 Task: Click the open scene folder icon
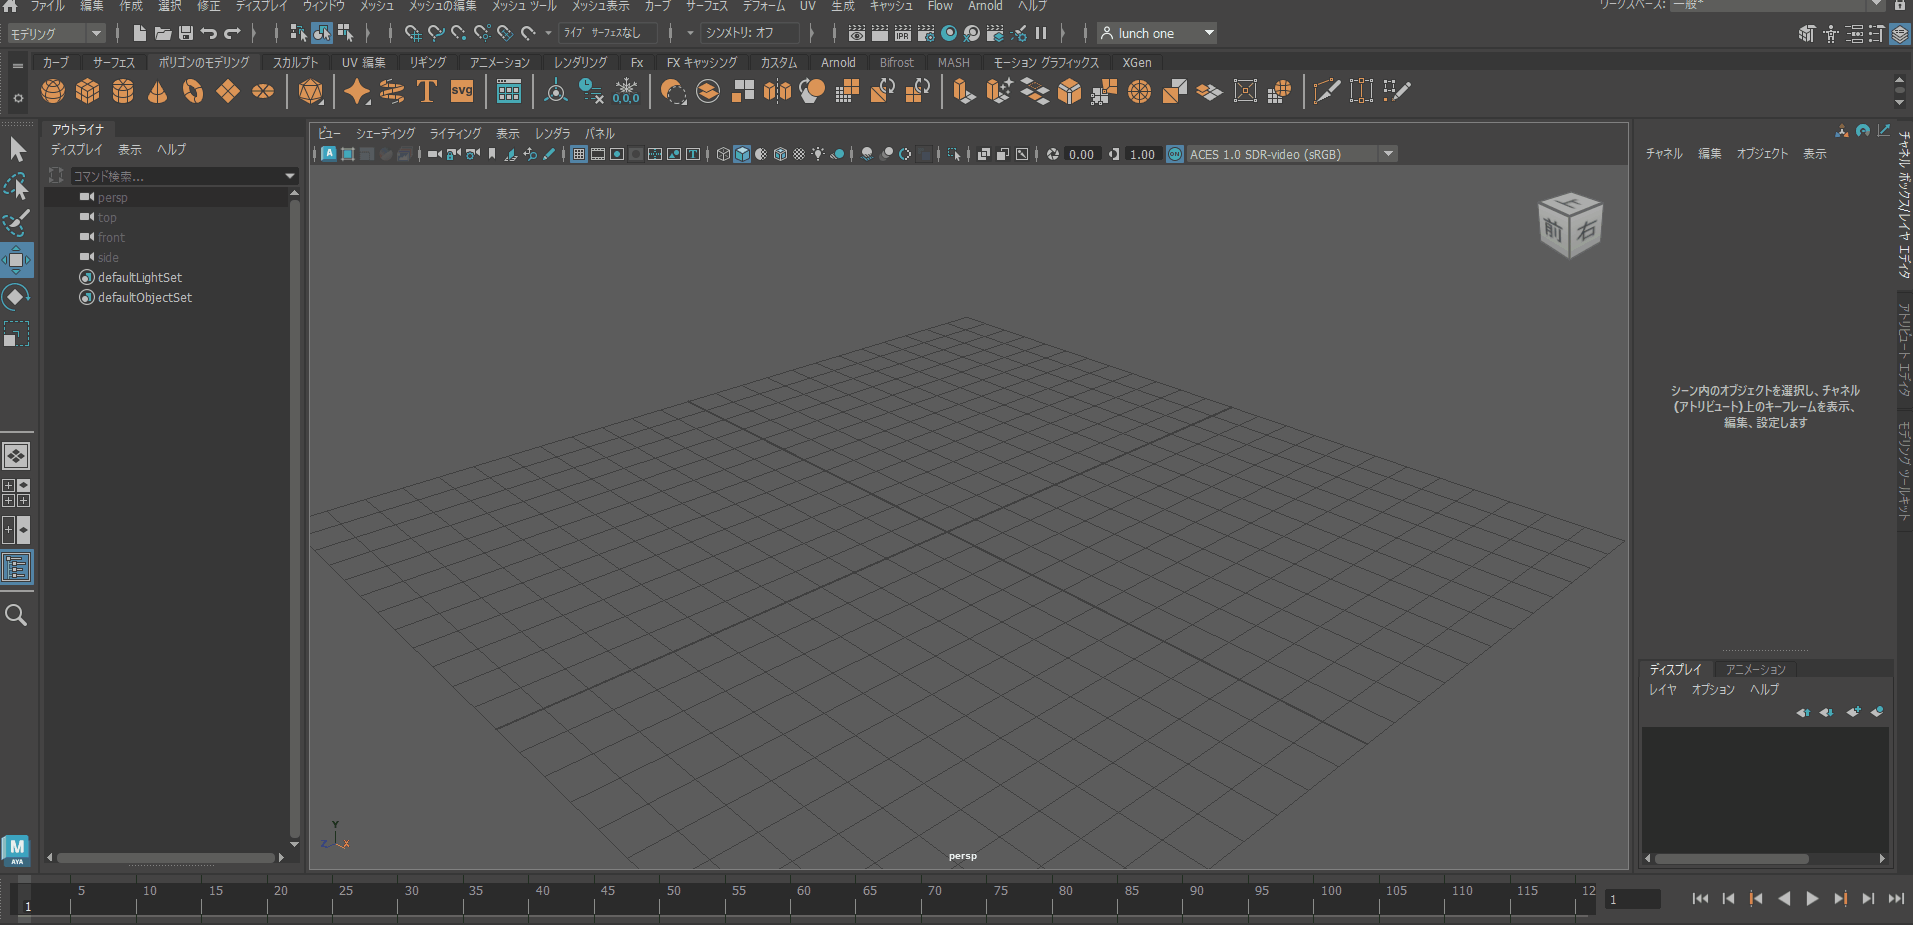click(x=162, y=33)
